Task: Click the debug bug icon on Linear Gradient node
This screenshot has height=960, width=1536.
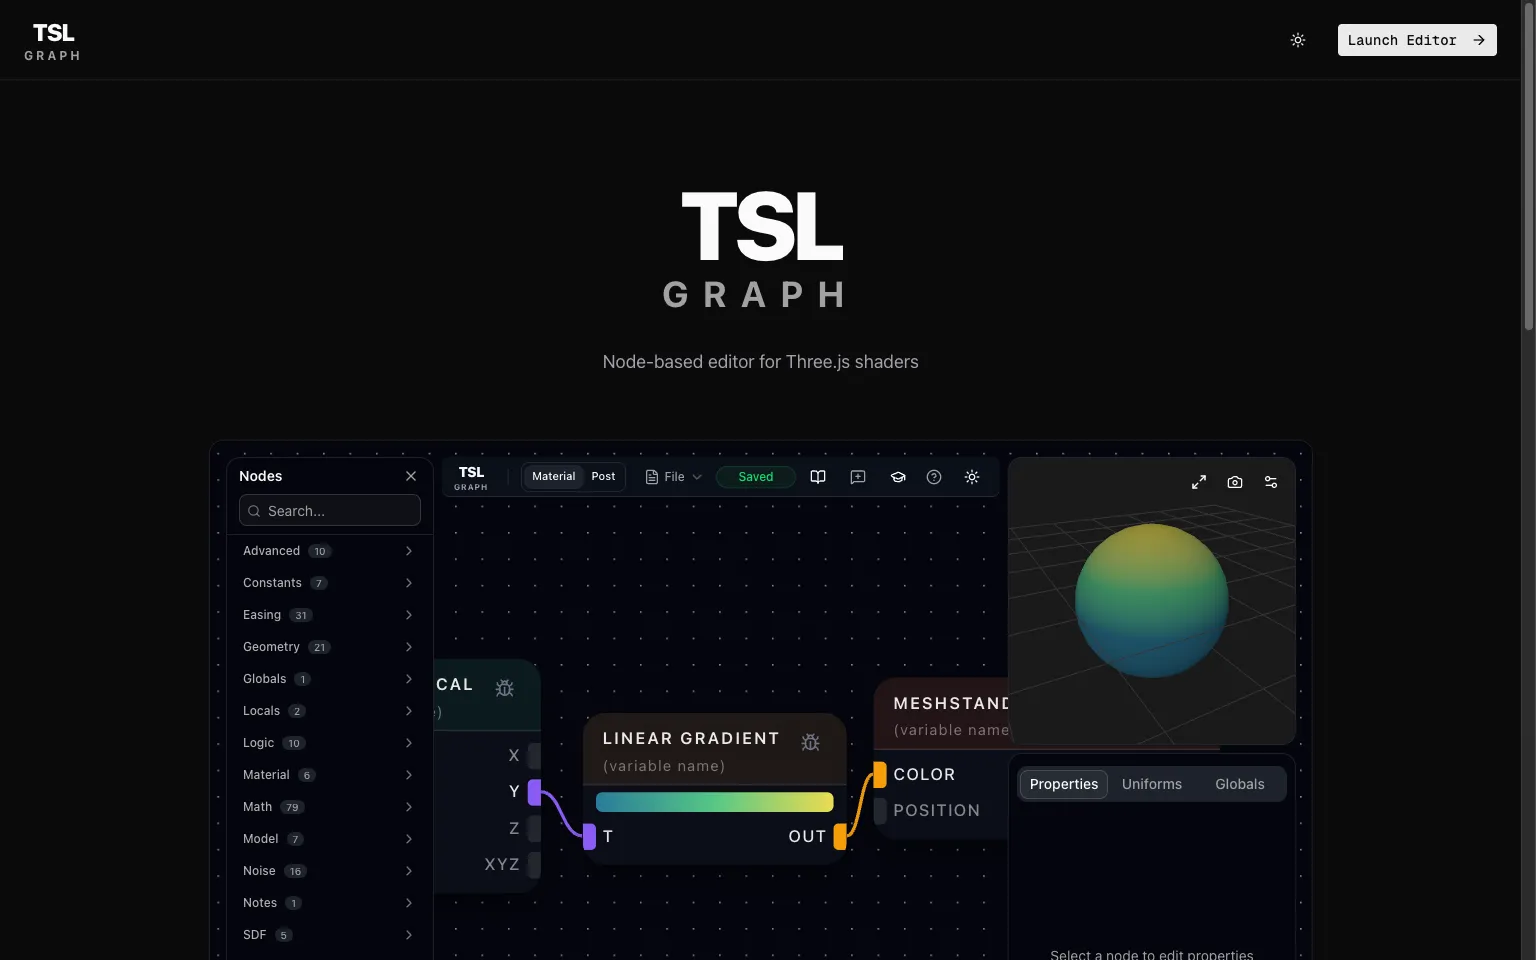Action: point(811,742)
